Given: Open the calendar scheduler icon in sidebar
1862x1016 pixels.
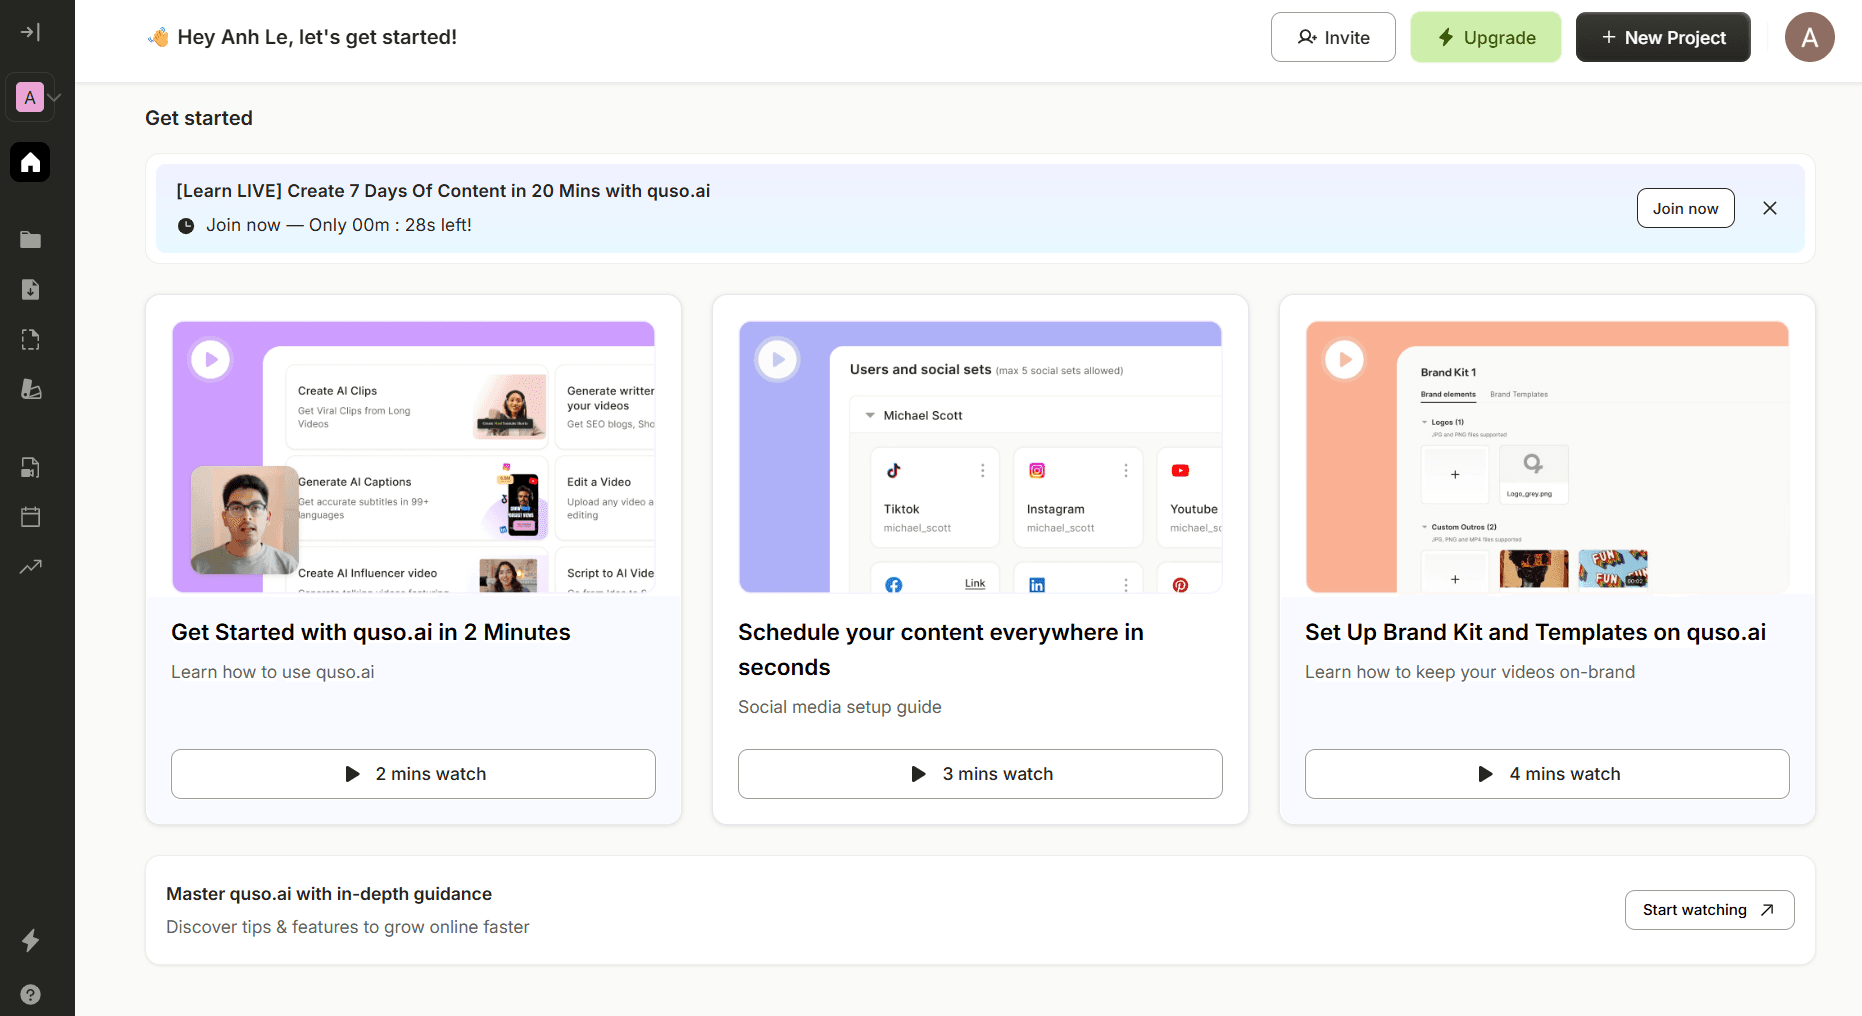Looking at the screenshot, I should 30,517.
